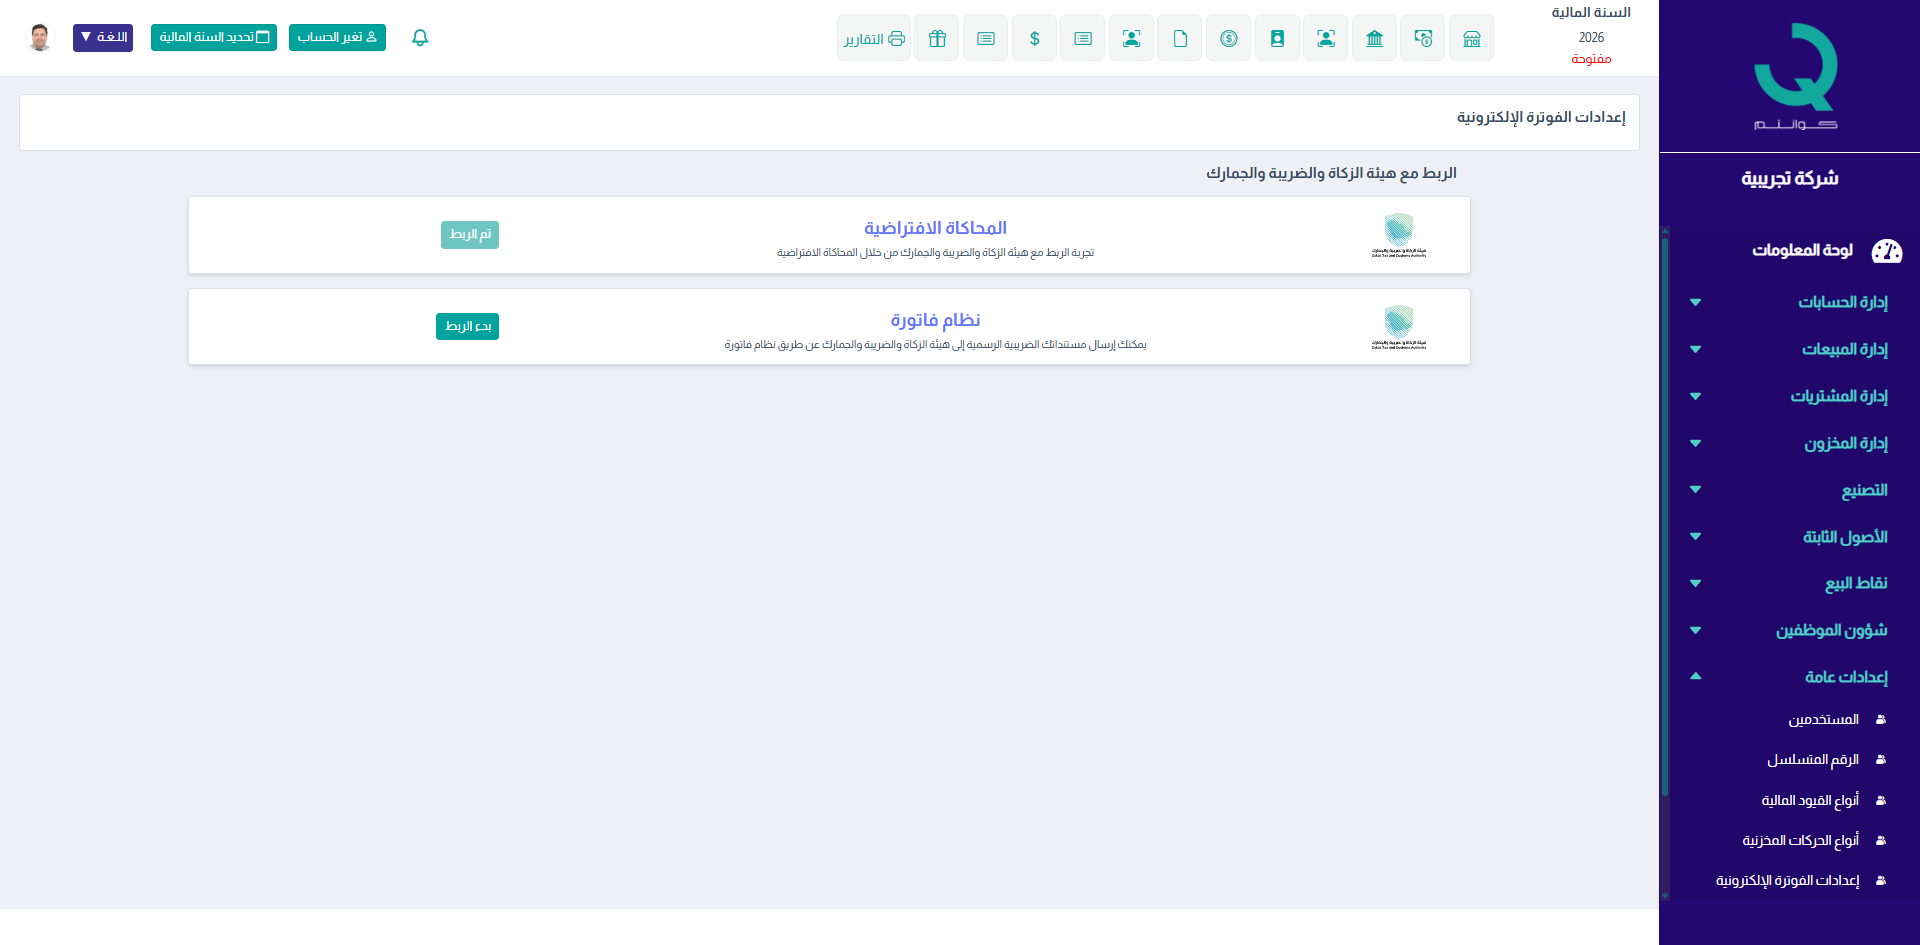The width and height of the screenshot is (1920, 945).
Task: Expand the إدارة المبيعات sidebar section
Action: point(1844,349)
